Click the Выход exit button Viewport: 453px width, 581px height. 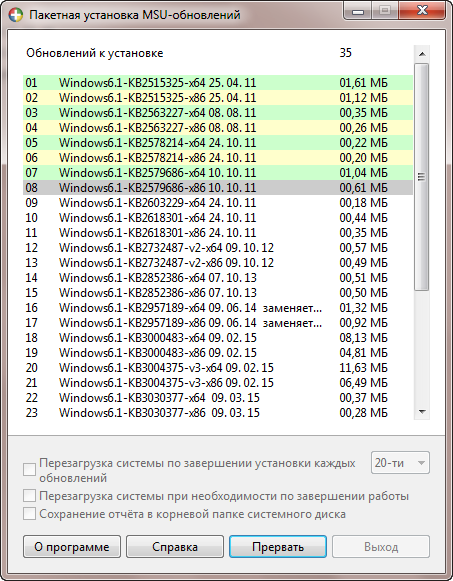point(381,547)
